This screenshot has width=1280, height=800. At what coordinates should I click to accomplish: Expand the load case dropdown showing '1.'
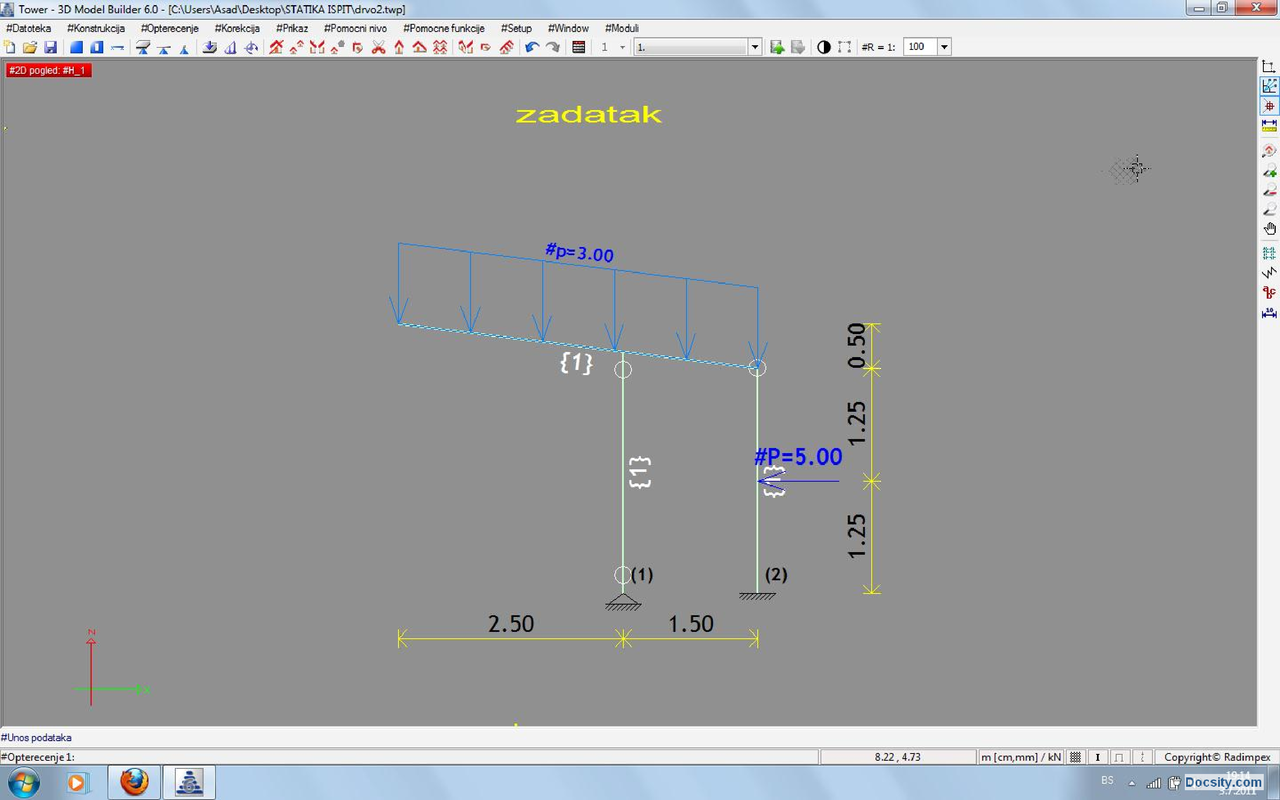tap(755, 47)
